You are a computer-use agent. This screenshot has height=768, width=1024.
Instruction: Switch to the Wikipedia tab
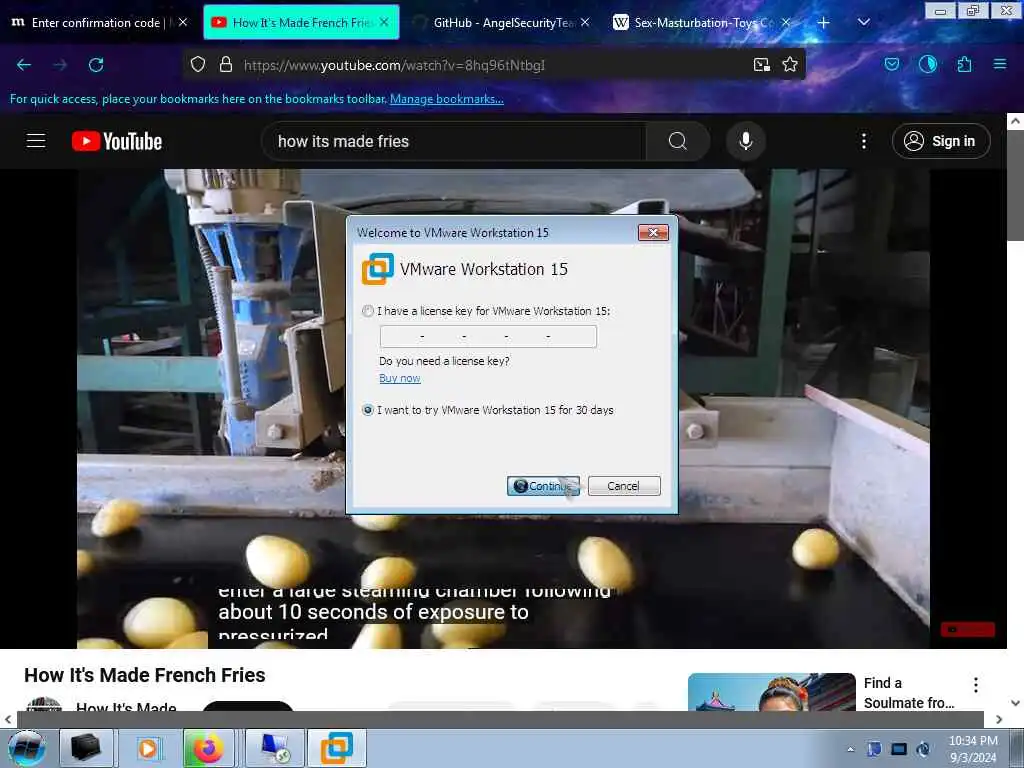point(699,23)
